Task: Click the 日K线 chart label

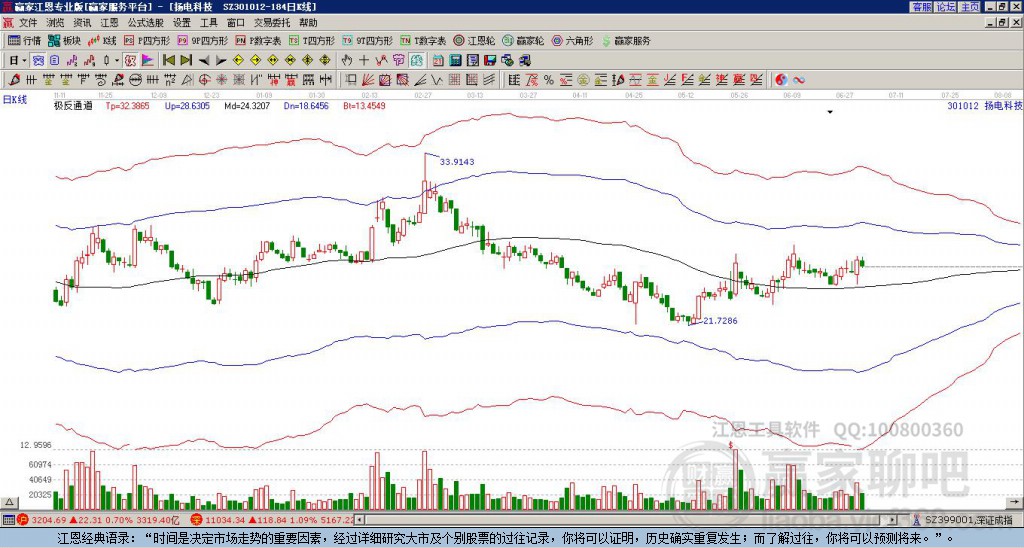Action: [x=15, y=100]
